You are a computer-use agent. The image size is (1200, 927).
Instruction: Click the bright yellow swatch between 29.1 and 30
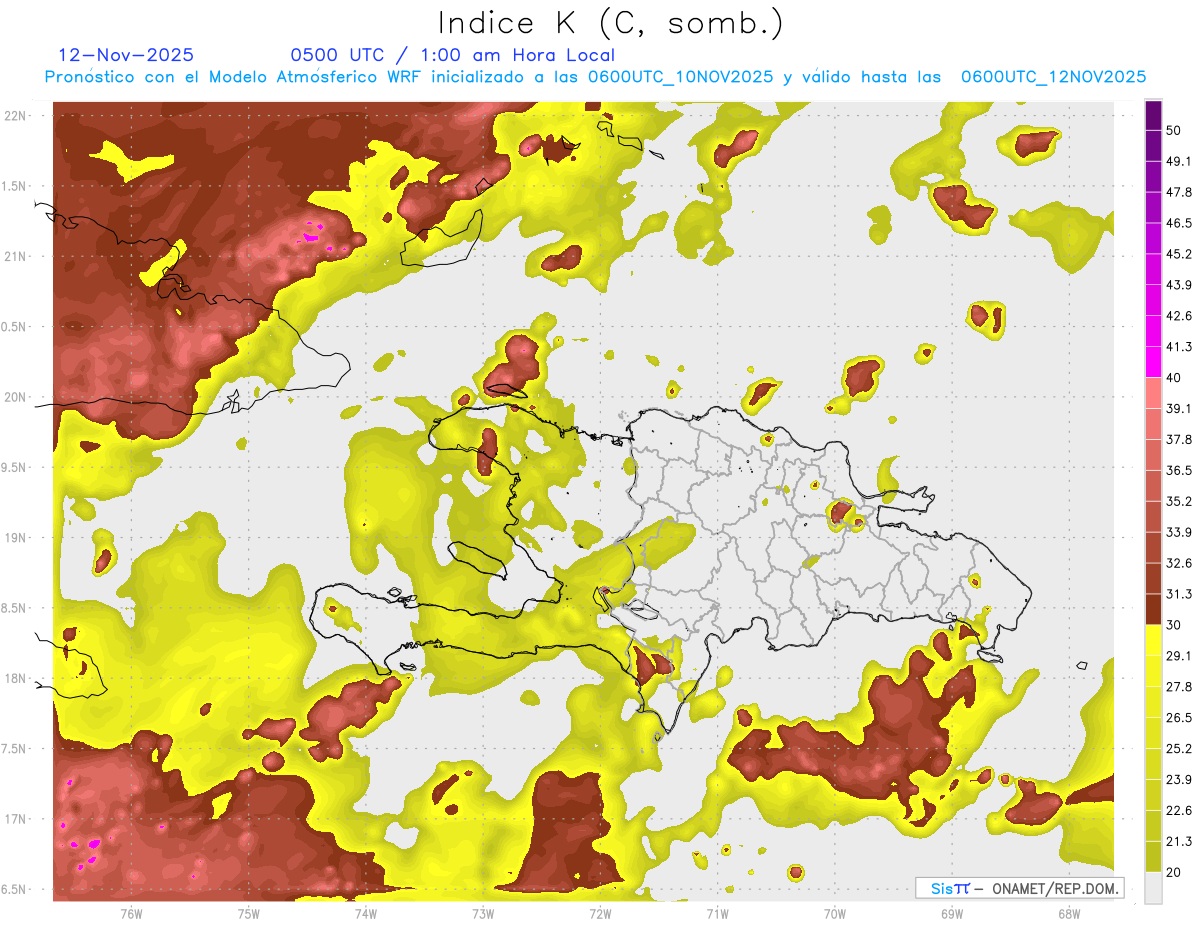pyautogui.click(x=1153, y=640)
